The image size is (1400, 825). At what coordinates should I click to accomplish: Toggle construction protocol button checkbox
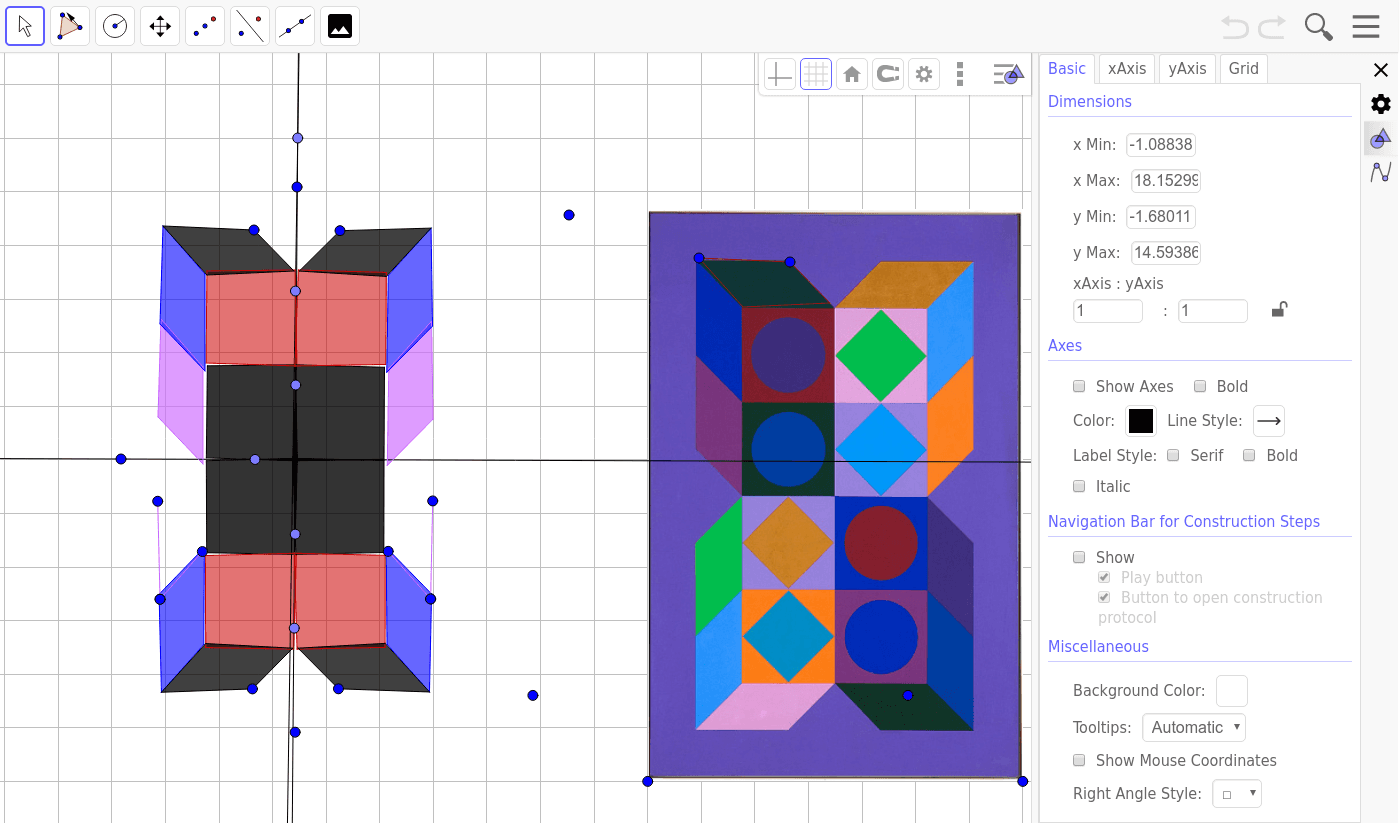coord(1104,597)
